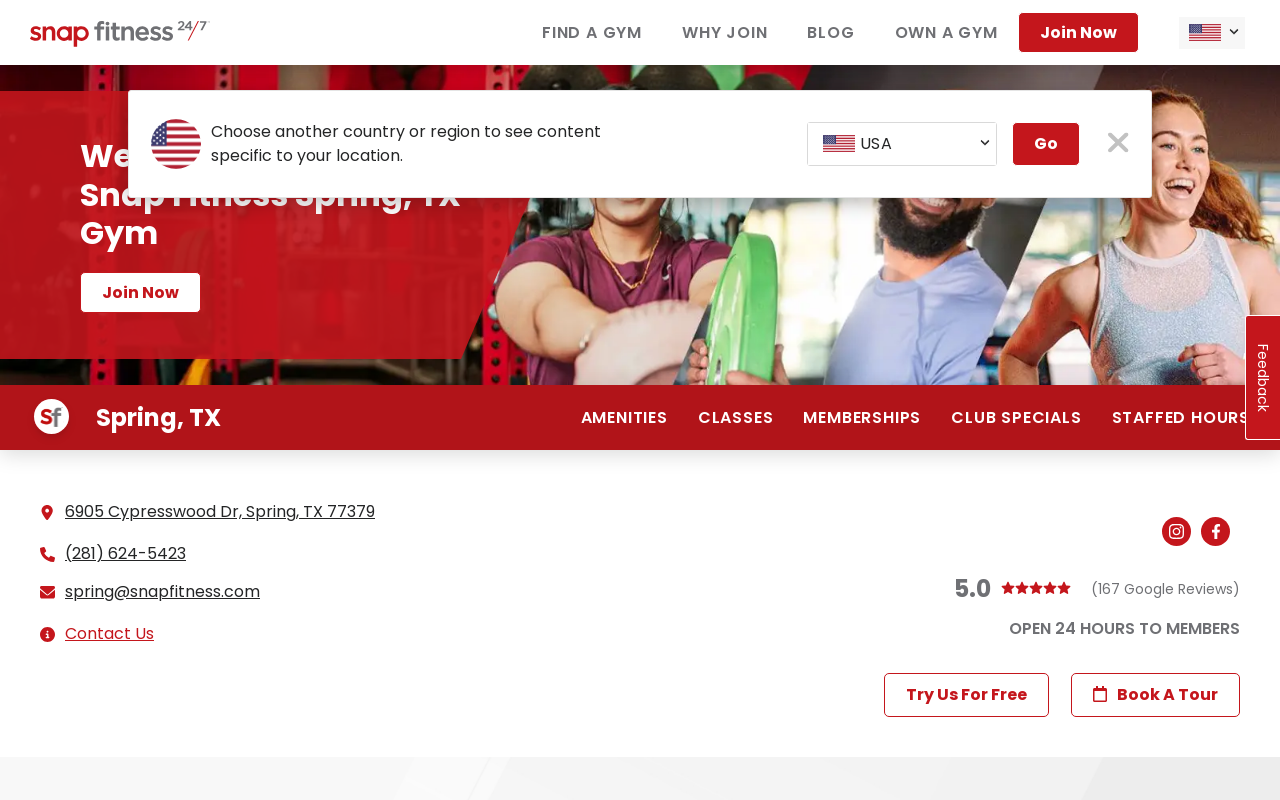1280x800 pixels.
Task: Click the info icon beside Contact Us
Action: 47,634
